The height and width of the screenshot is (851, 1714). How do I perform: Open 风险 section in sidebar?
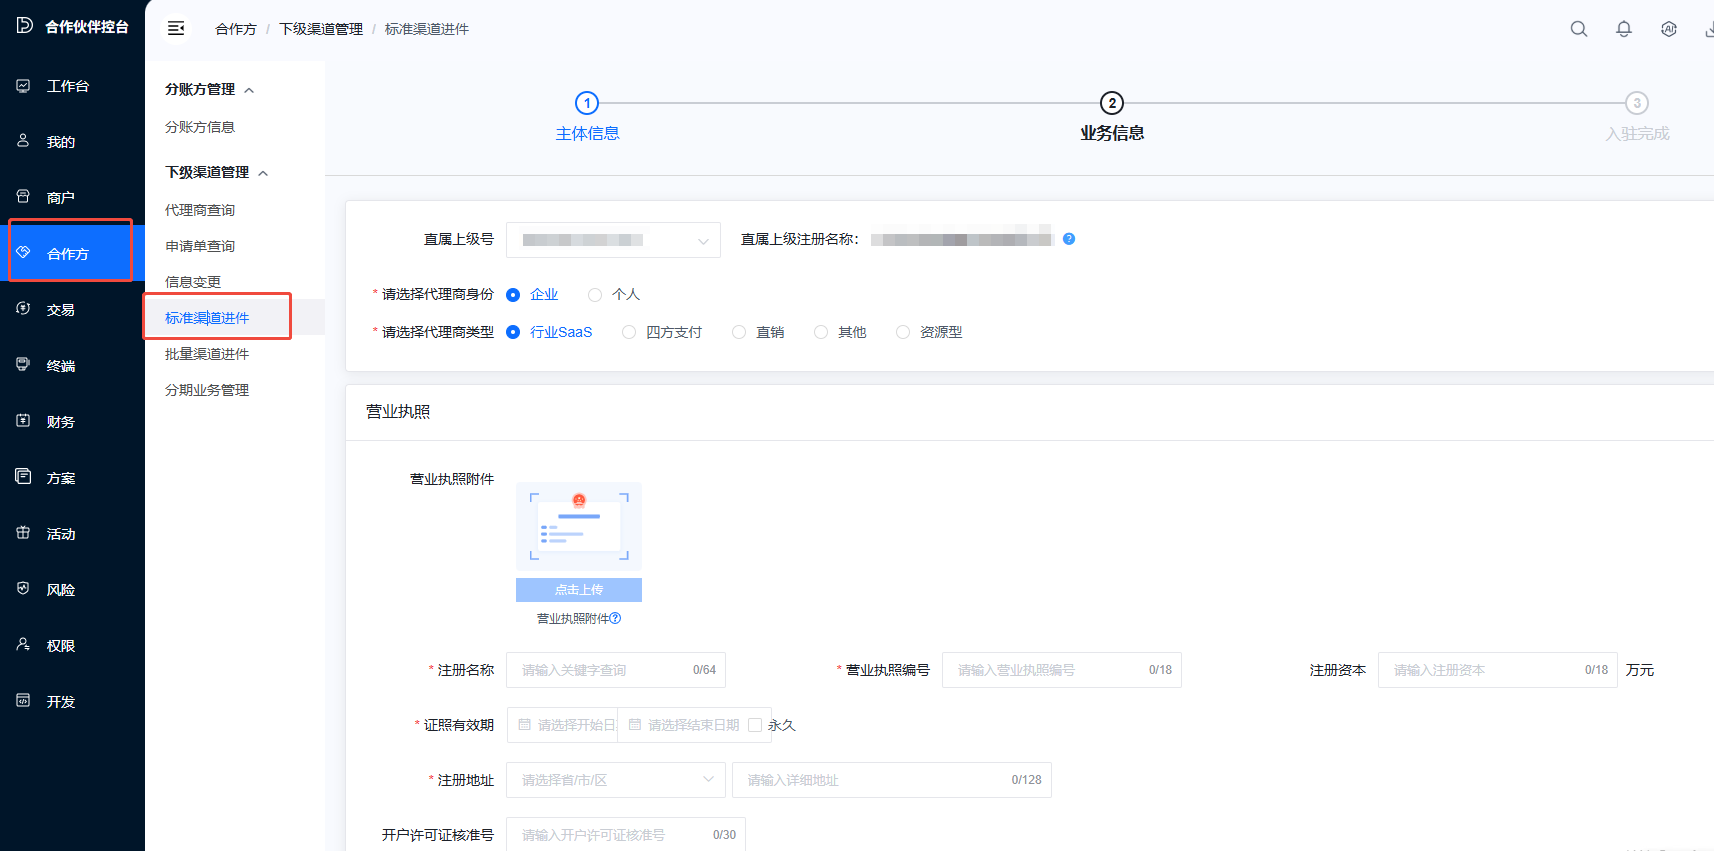point(60,590)
